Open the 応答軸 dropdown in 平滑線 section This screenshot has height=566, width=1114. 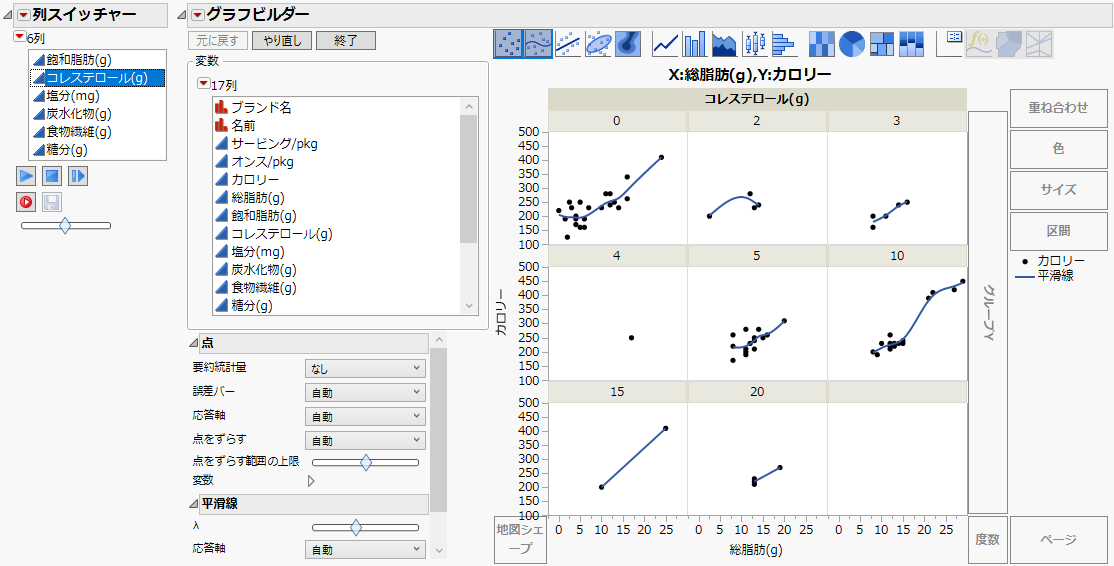pyautogui.click(x=365, y=550)
